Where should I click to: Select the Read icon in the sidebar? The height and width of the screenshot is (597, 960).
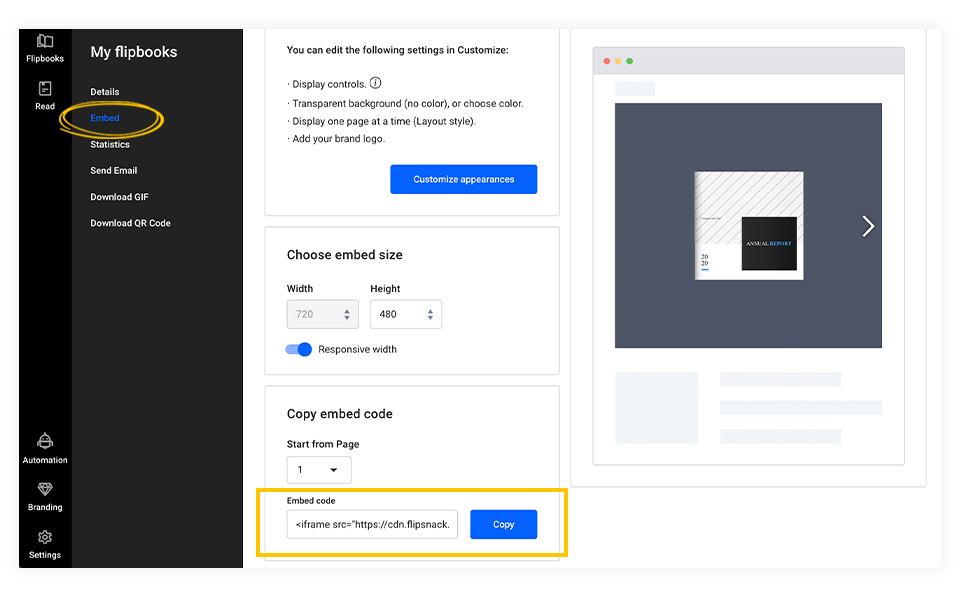pyautogui.click(x=45, y=96)
